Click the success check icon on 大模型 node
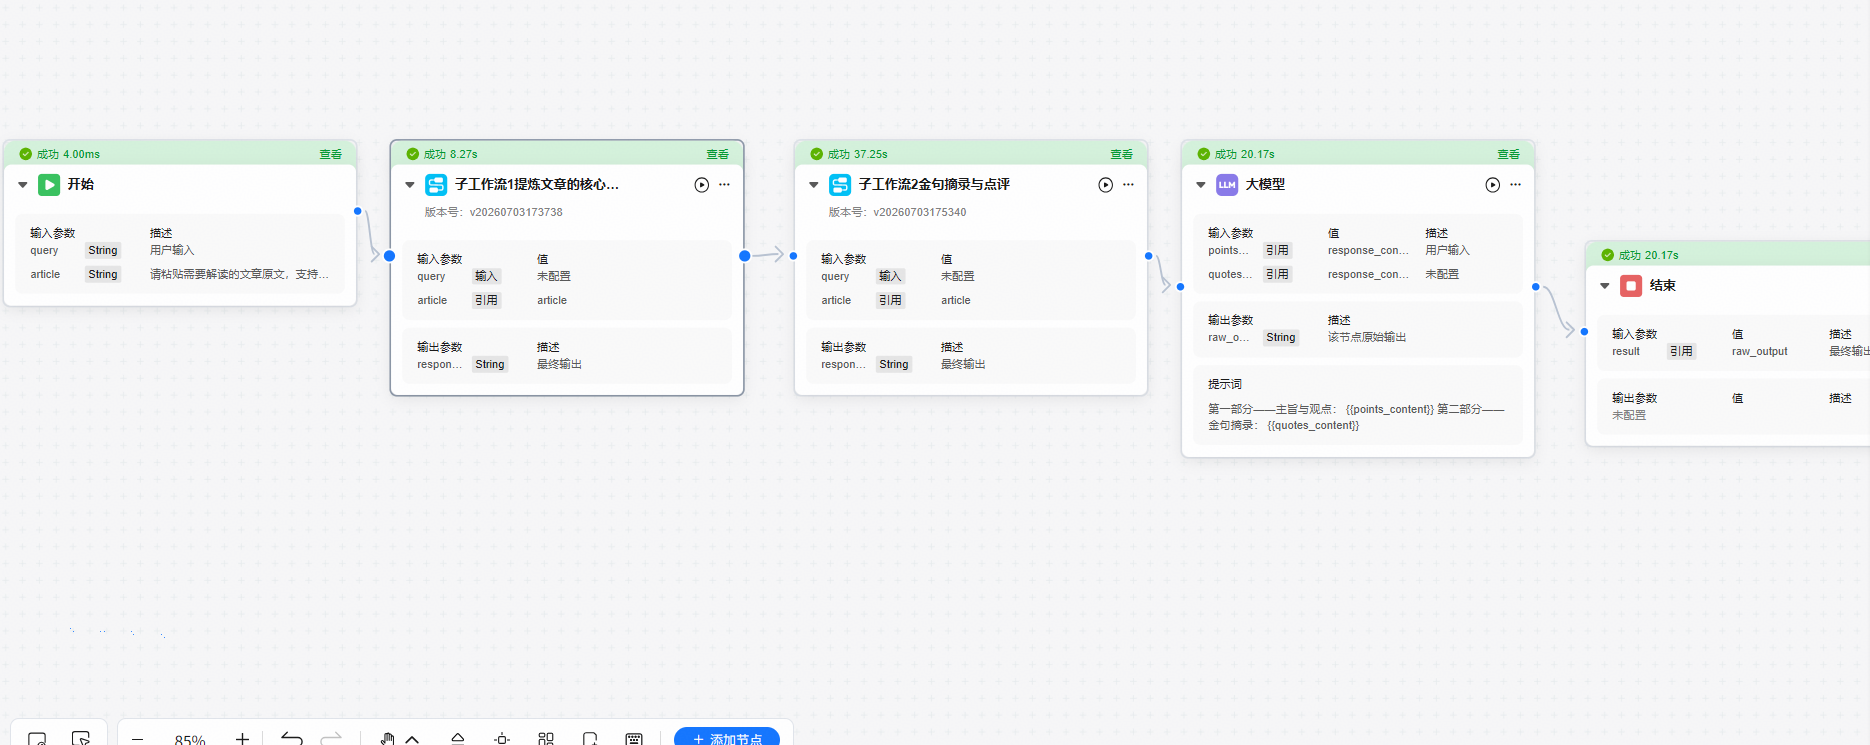 click(x=1204, y=154)
